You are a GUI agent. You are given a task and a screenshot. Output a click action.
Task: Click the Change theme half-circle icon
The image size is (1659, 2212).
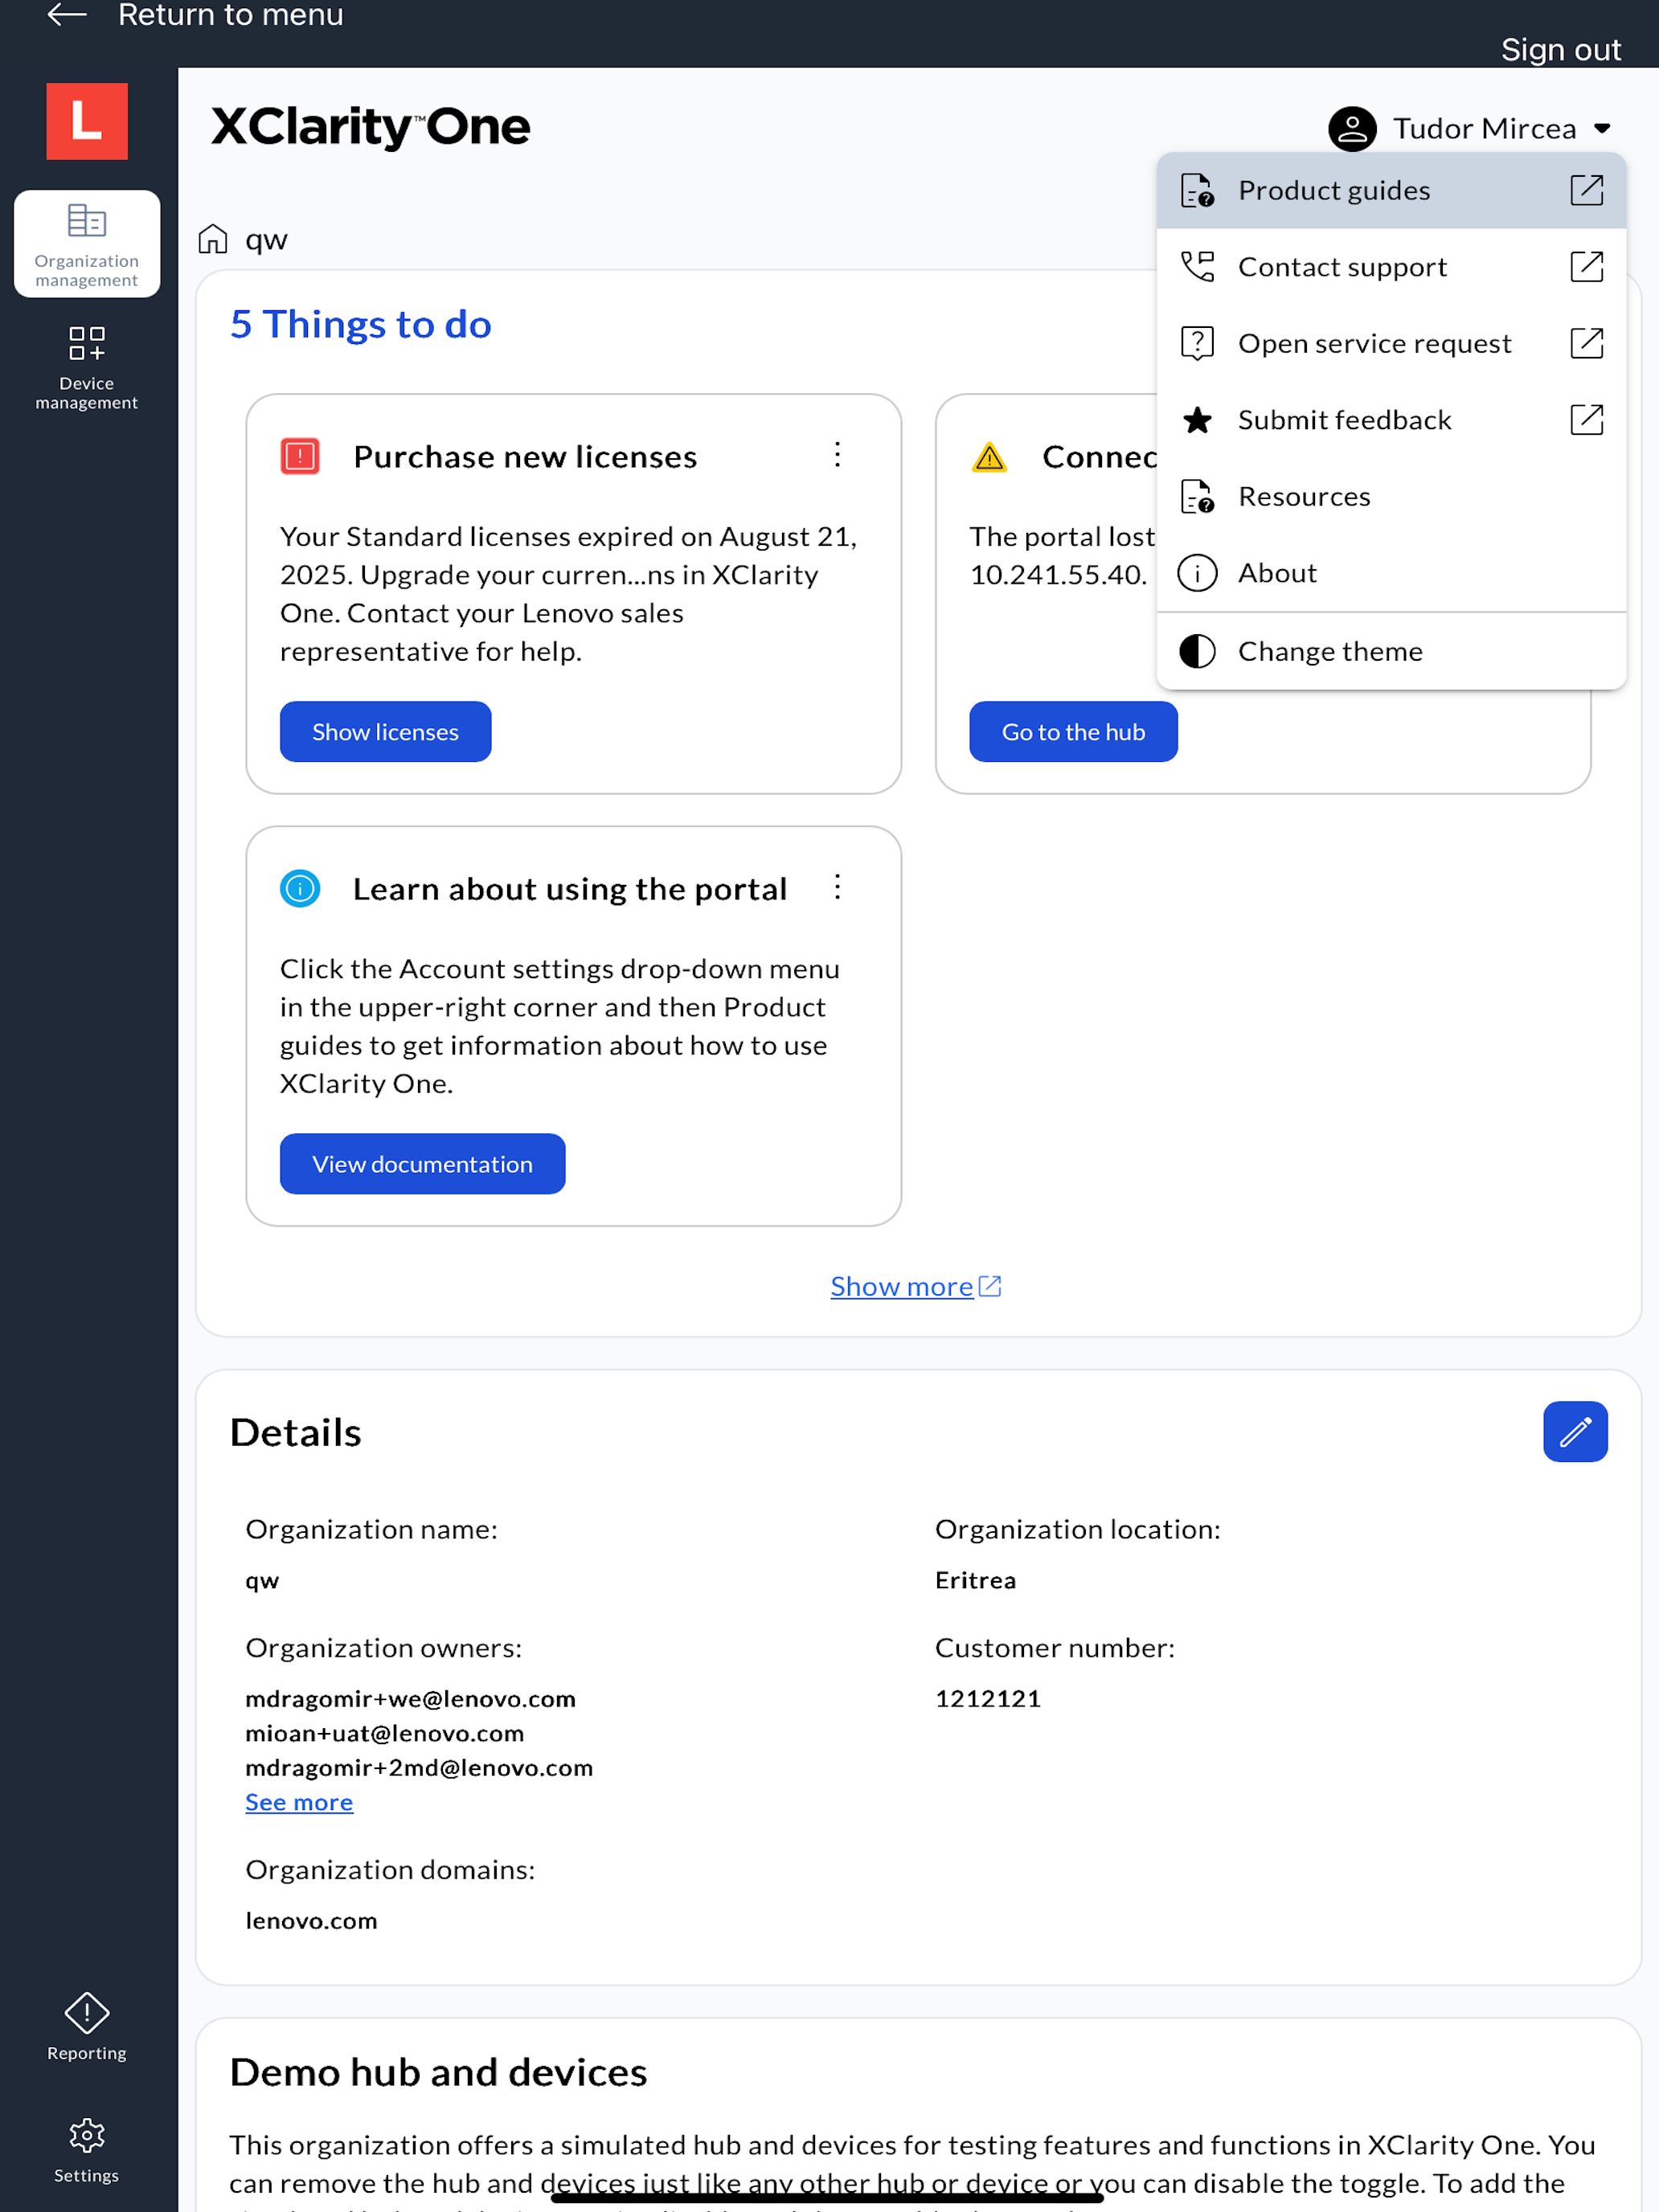[1197, 651]
